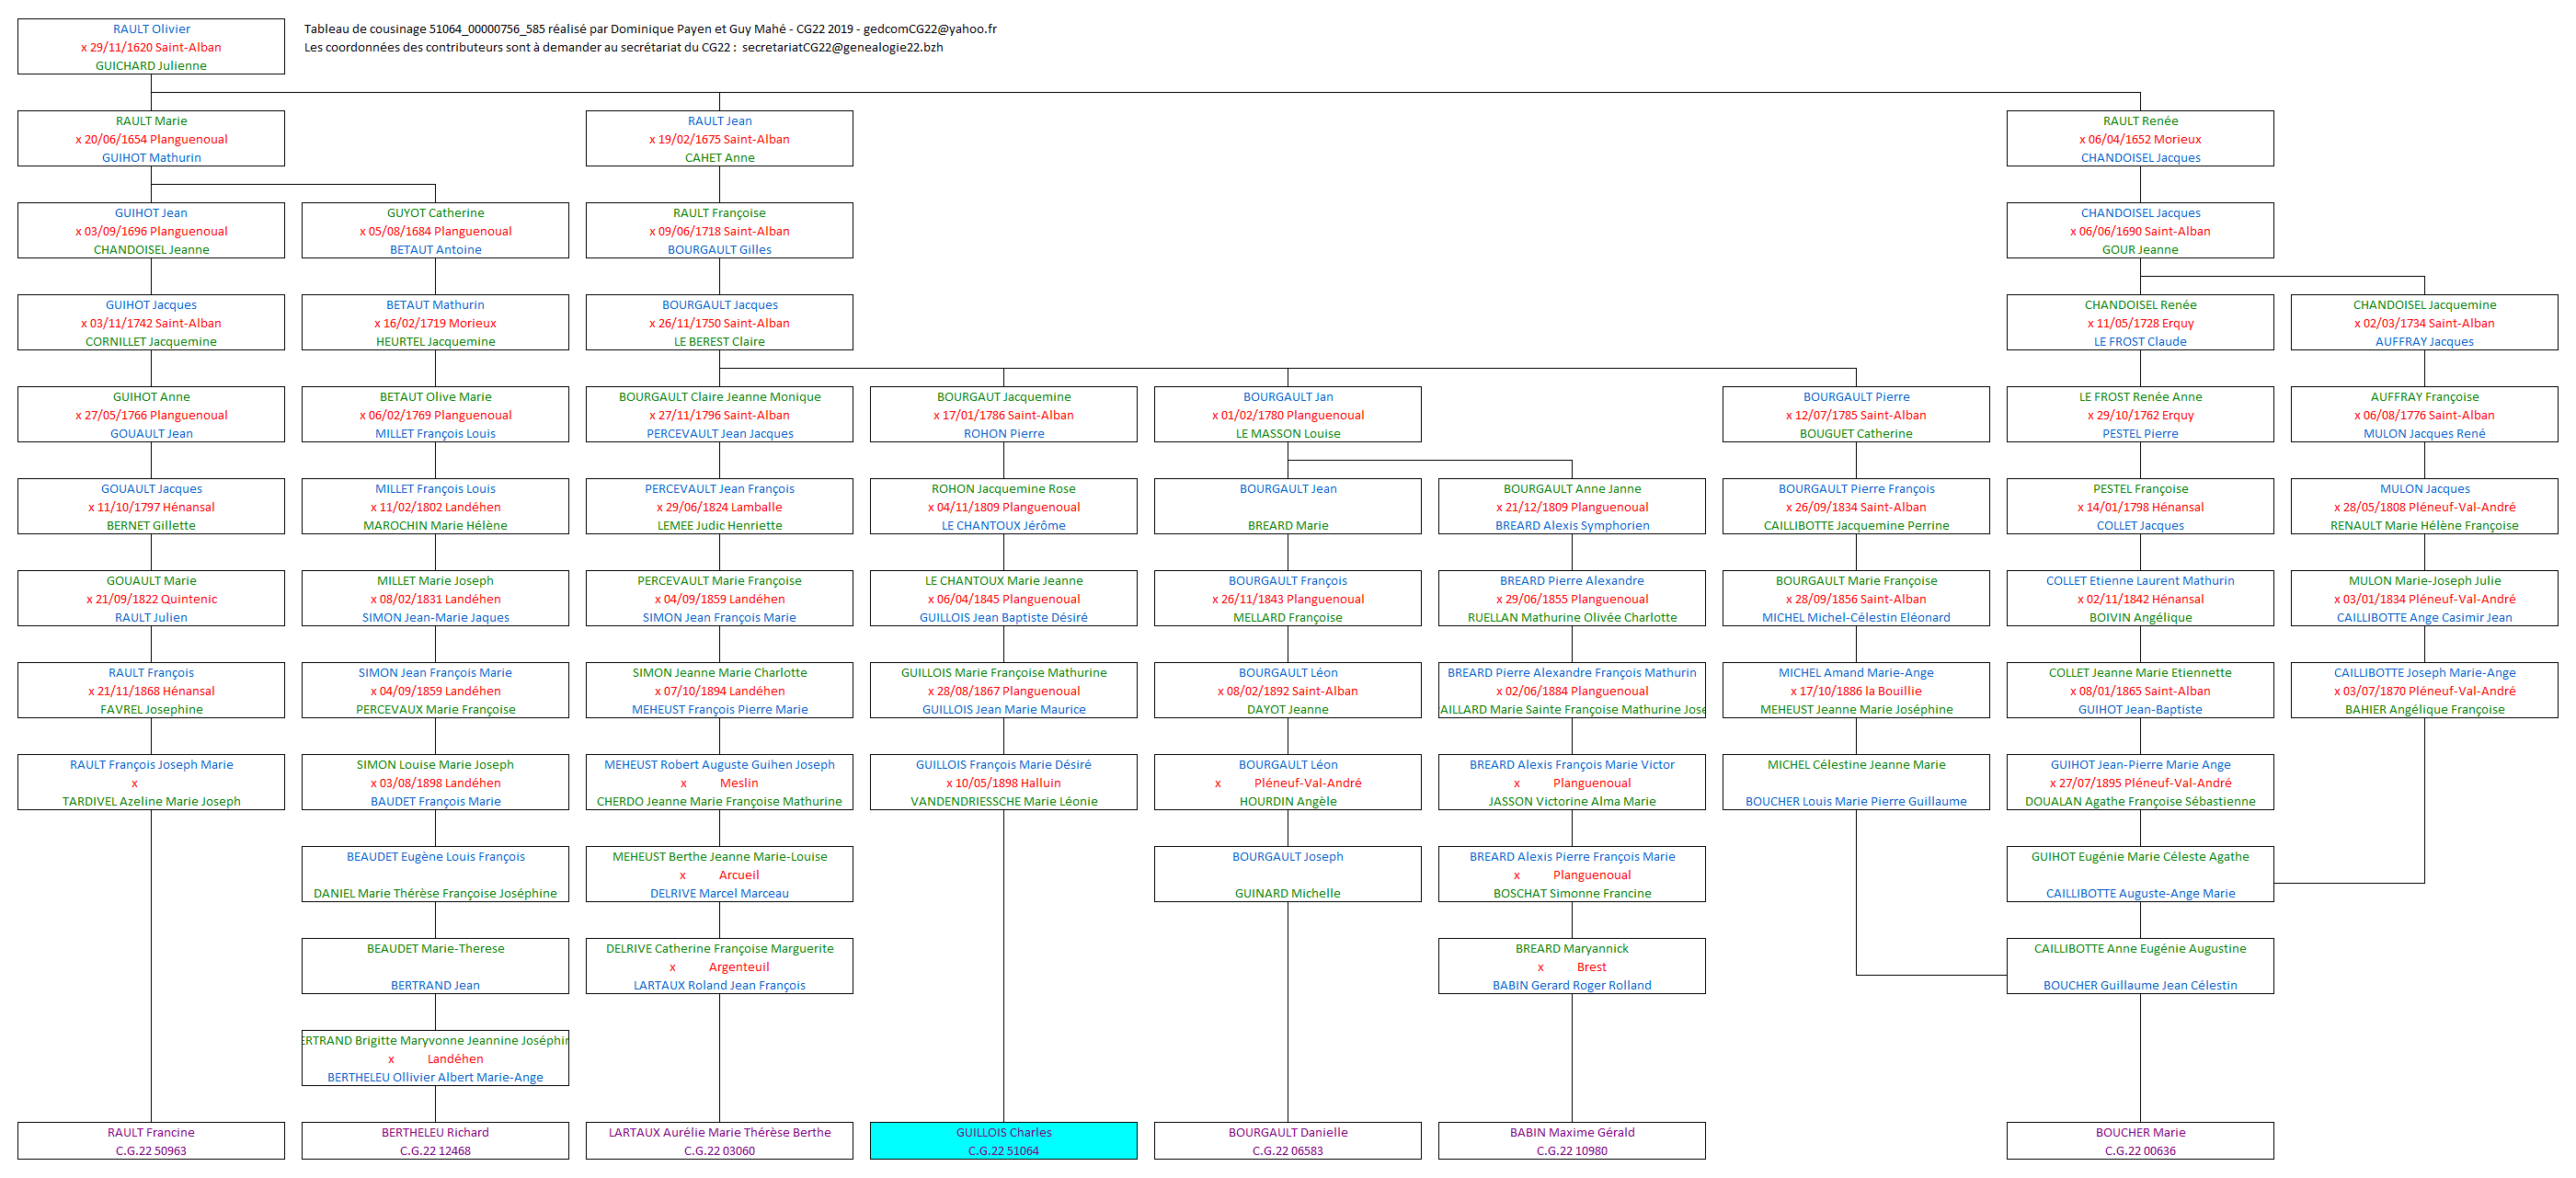Select the LARTAUX Aurélie Marie Thérèse Berthe box
The height and width of the screenshot is (1178, 2576).
[x=718, y=1140]
